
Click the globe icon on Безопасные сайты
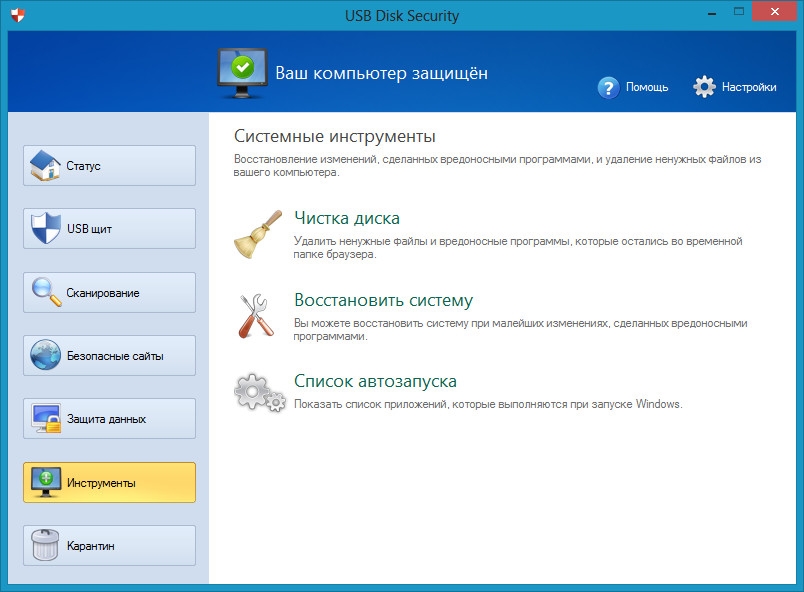pos(45,355)
